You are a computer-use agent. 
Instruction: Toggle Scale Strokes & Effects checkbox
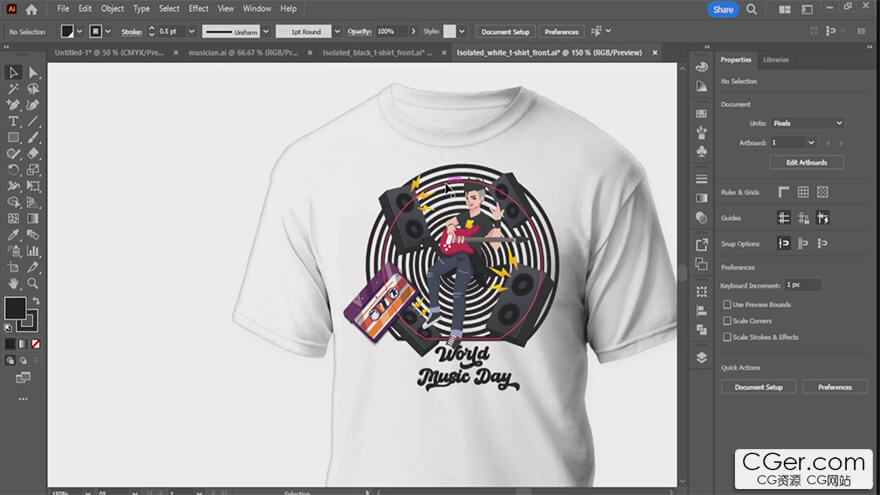[x=728, y=337]
